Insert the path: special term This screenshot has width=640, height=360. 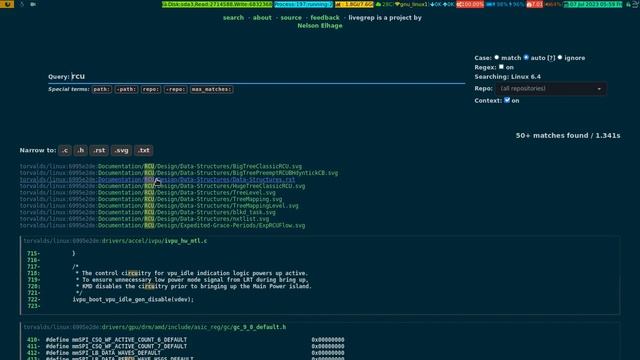102,89
